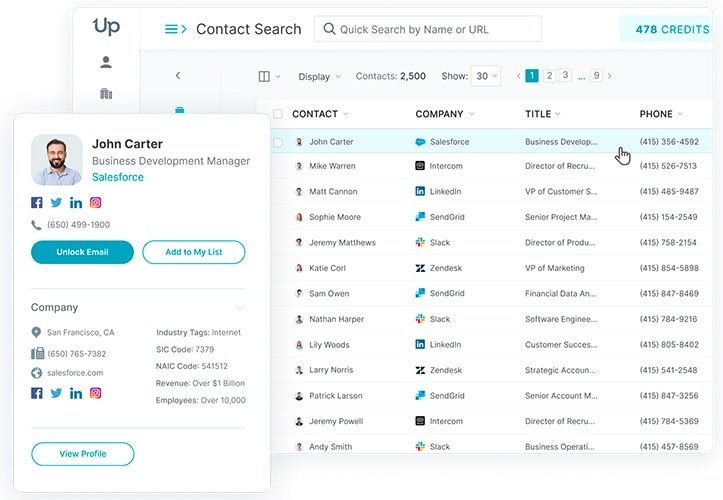
Task: Open the company Instagram icon in Company section
Action: [95, 393]
